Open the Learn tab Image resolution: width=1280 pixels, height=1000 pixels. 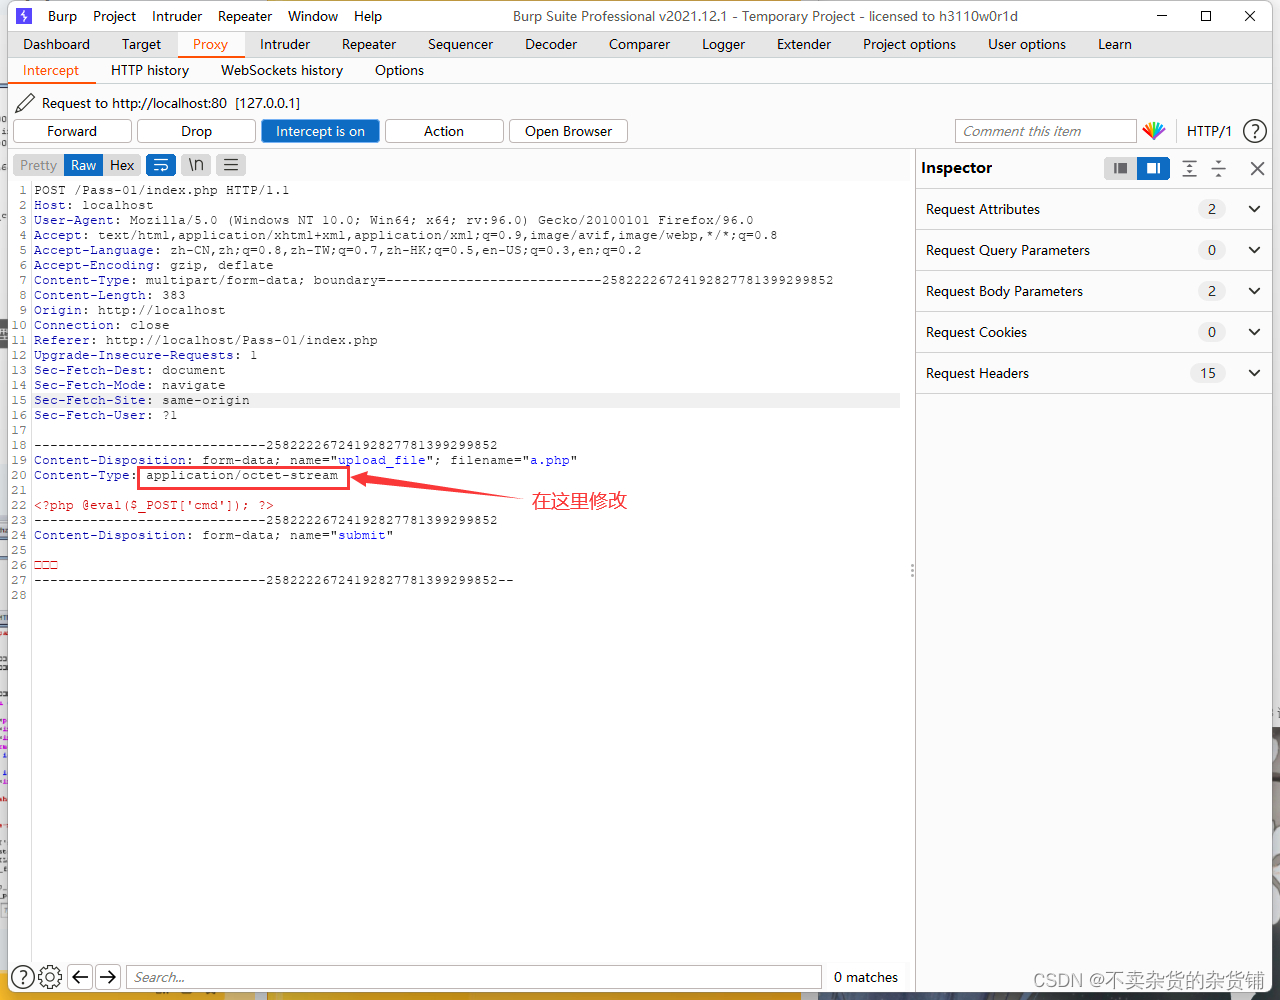pos(1115,44)
